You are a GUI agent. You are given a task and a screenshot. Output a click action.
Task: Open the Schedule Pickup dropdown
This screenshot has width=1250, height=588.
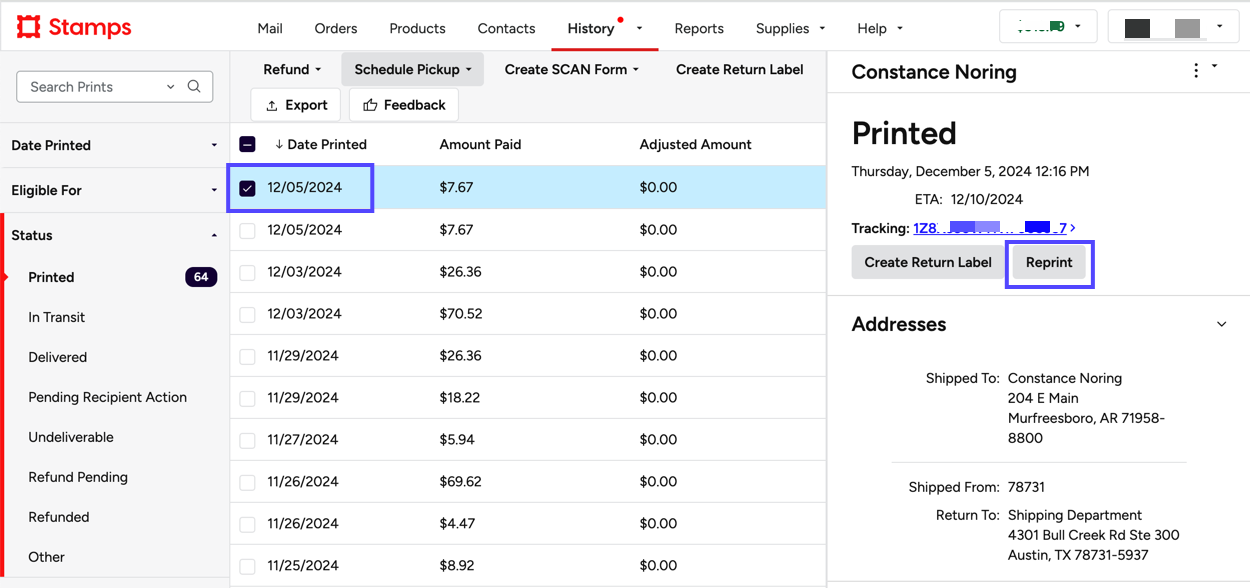[413, 69]
